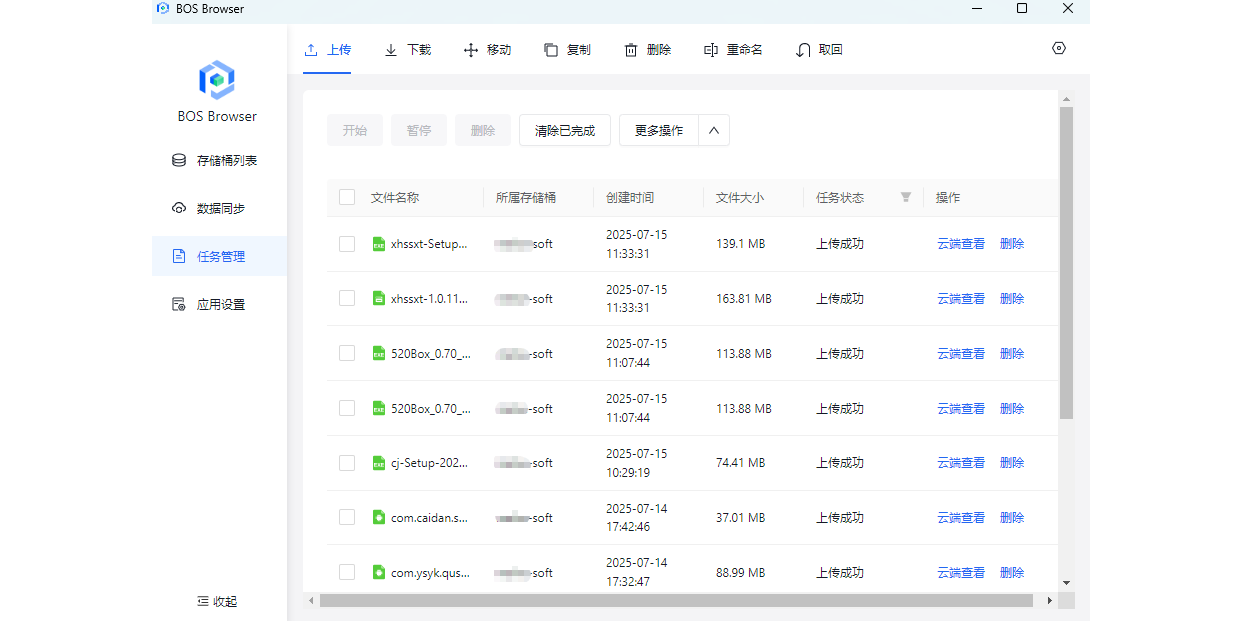Click 云端查看 for the com.caidan file
The width and height of the screenshot is (1242, 621).
point(960,518)
